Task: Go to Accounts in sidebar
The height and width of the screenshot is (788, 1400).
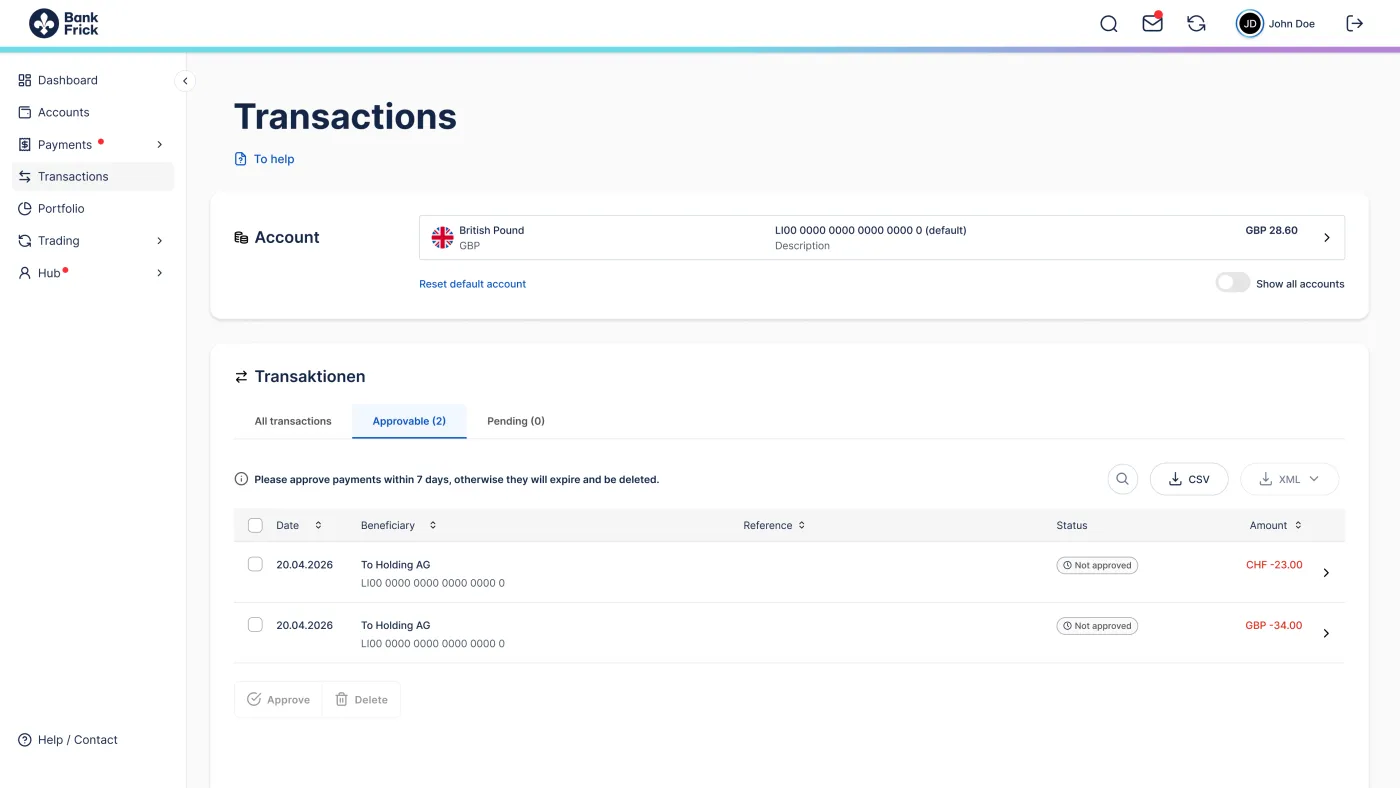Action: (x=64, y=112)
